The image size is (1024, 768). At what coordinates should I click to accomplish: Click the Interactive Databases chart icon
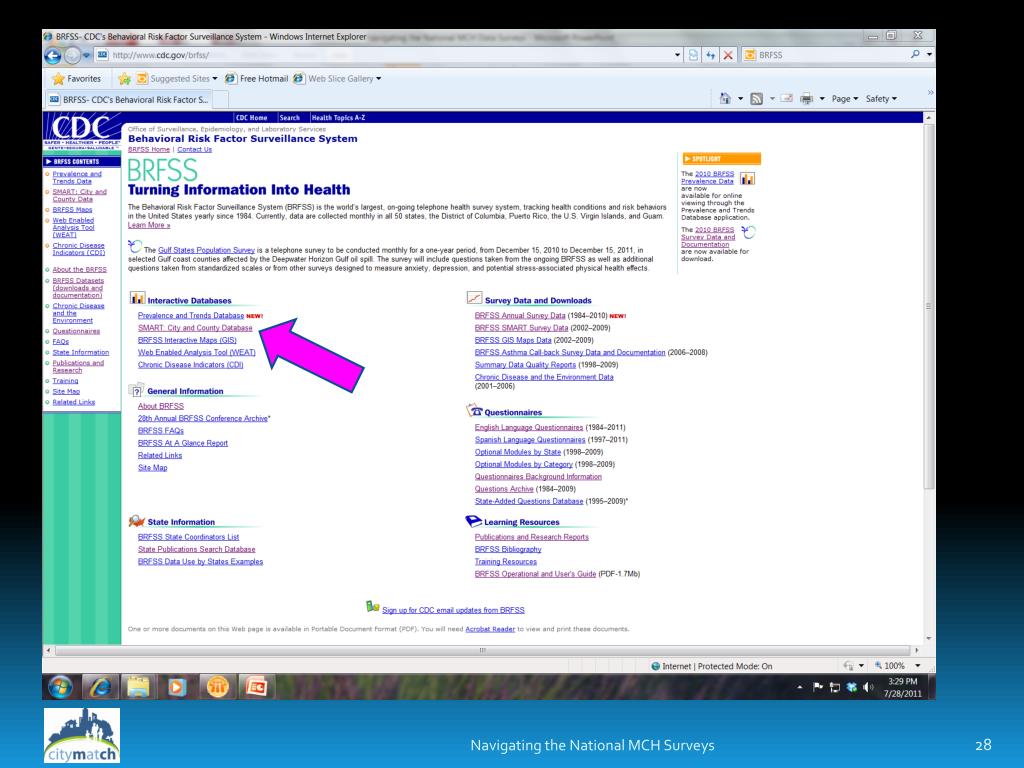tap(137, 298)
